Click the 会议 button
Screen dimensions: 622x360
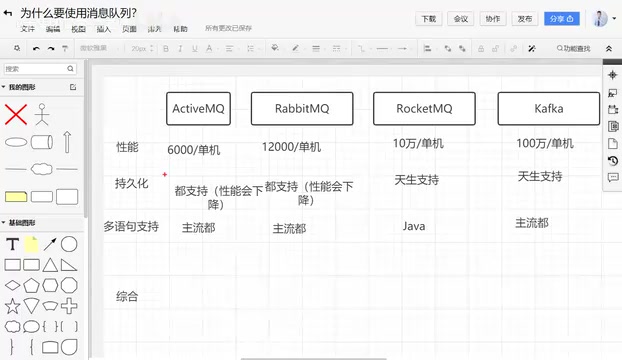click(461, 19)
